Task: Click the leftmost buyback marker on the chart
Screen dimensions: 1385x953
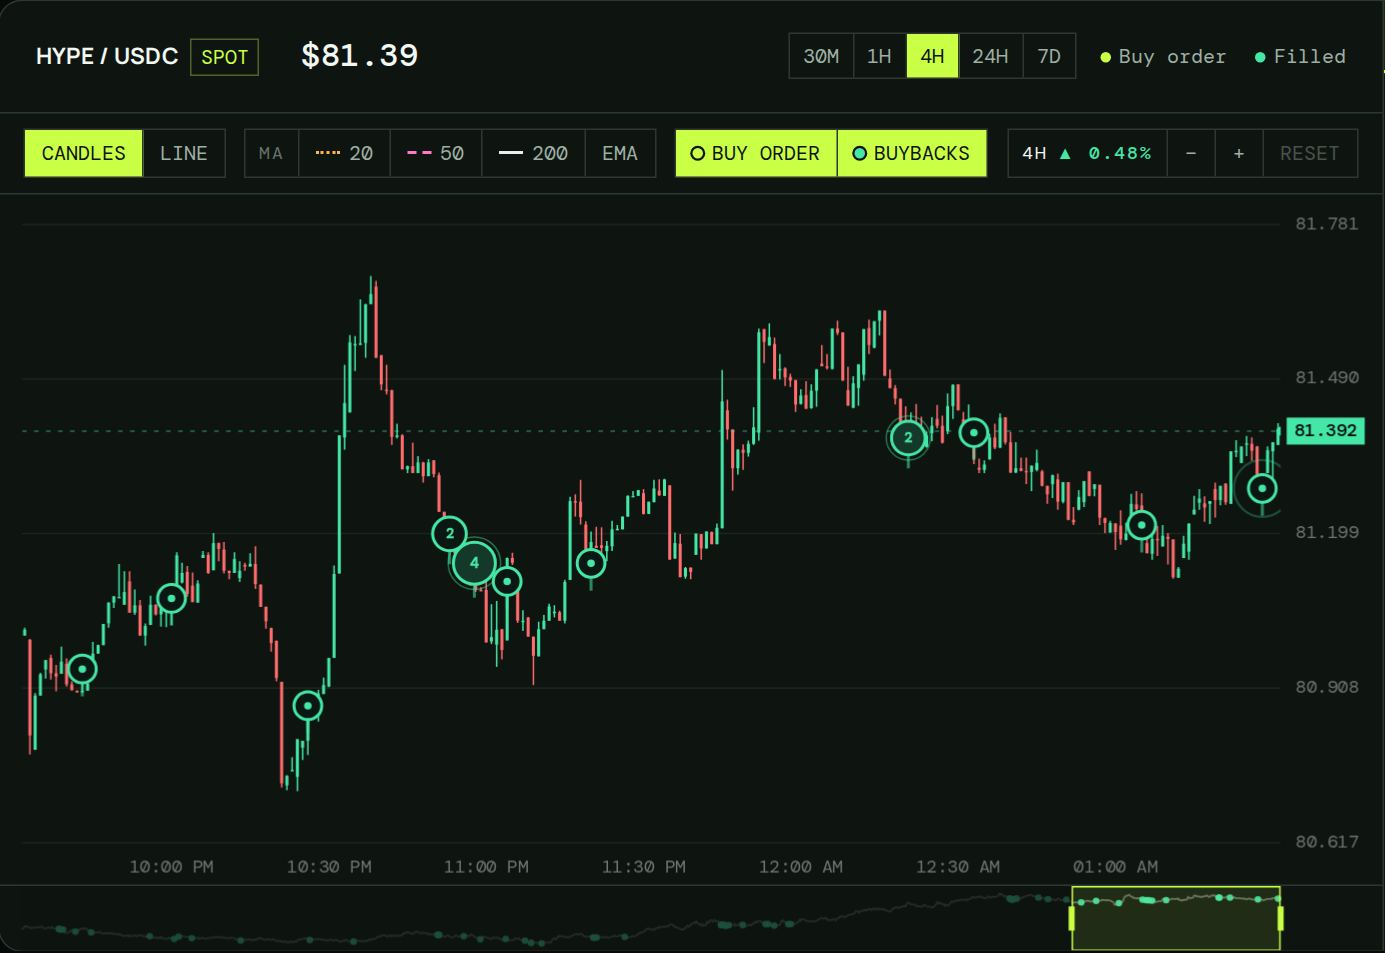Action: 82,669
